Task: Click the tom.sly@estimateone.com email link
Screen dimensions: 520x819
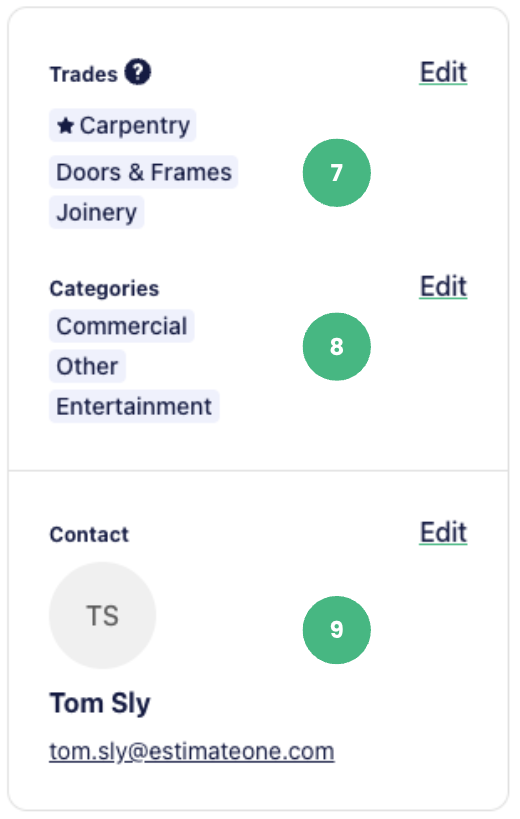Action: (192, 752)
